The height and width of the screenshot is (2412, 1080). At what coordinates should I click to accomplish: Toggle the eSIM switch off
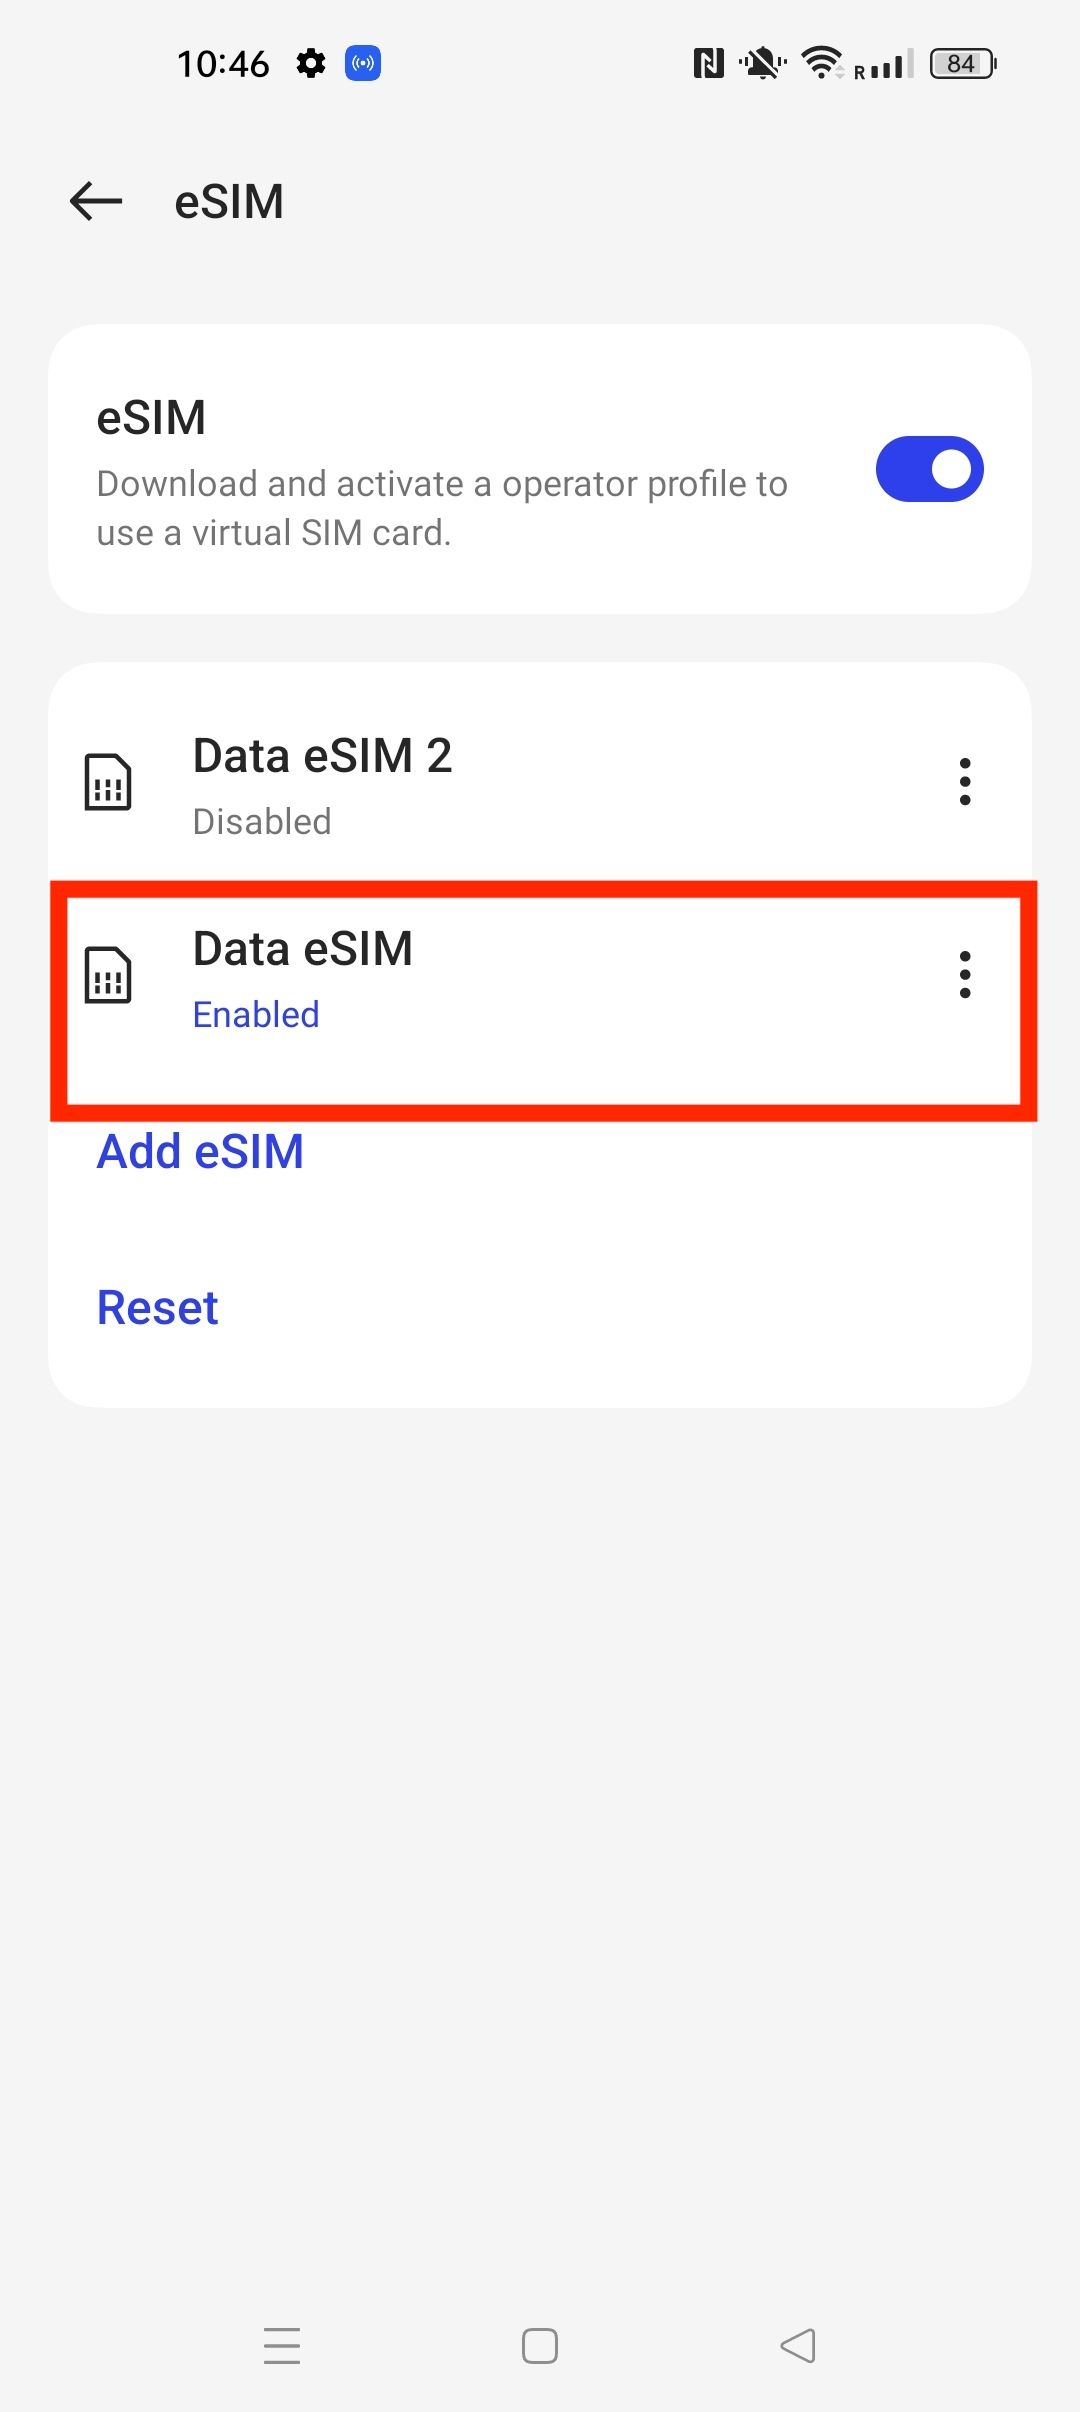929,469
